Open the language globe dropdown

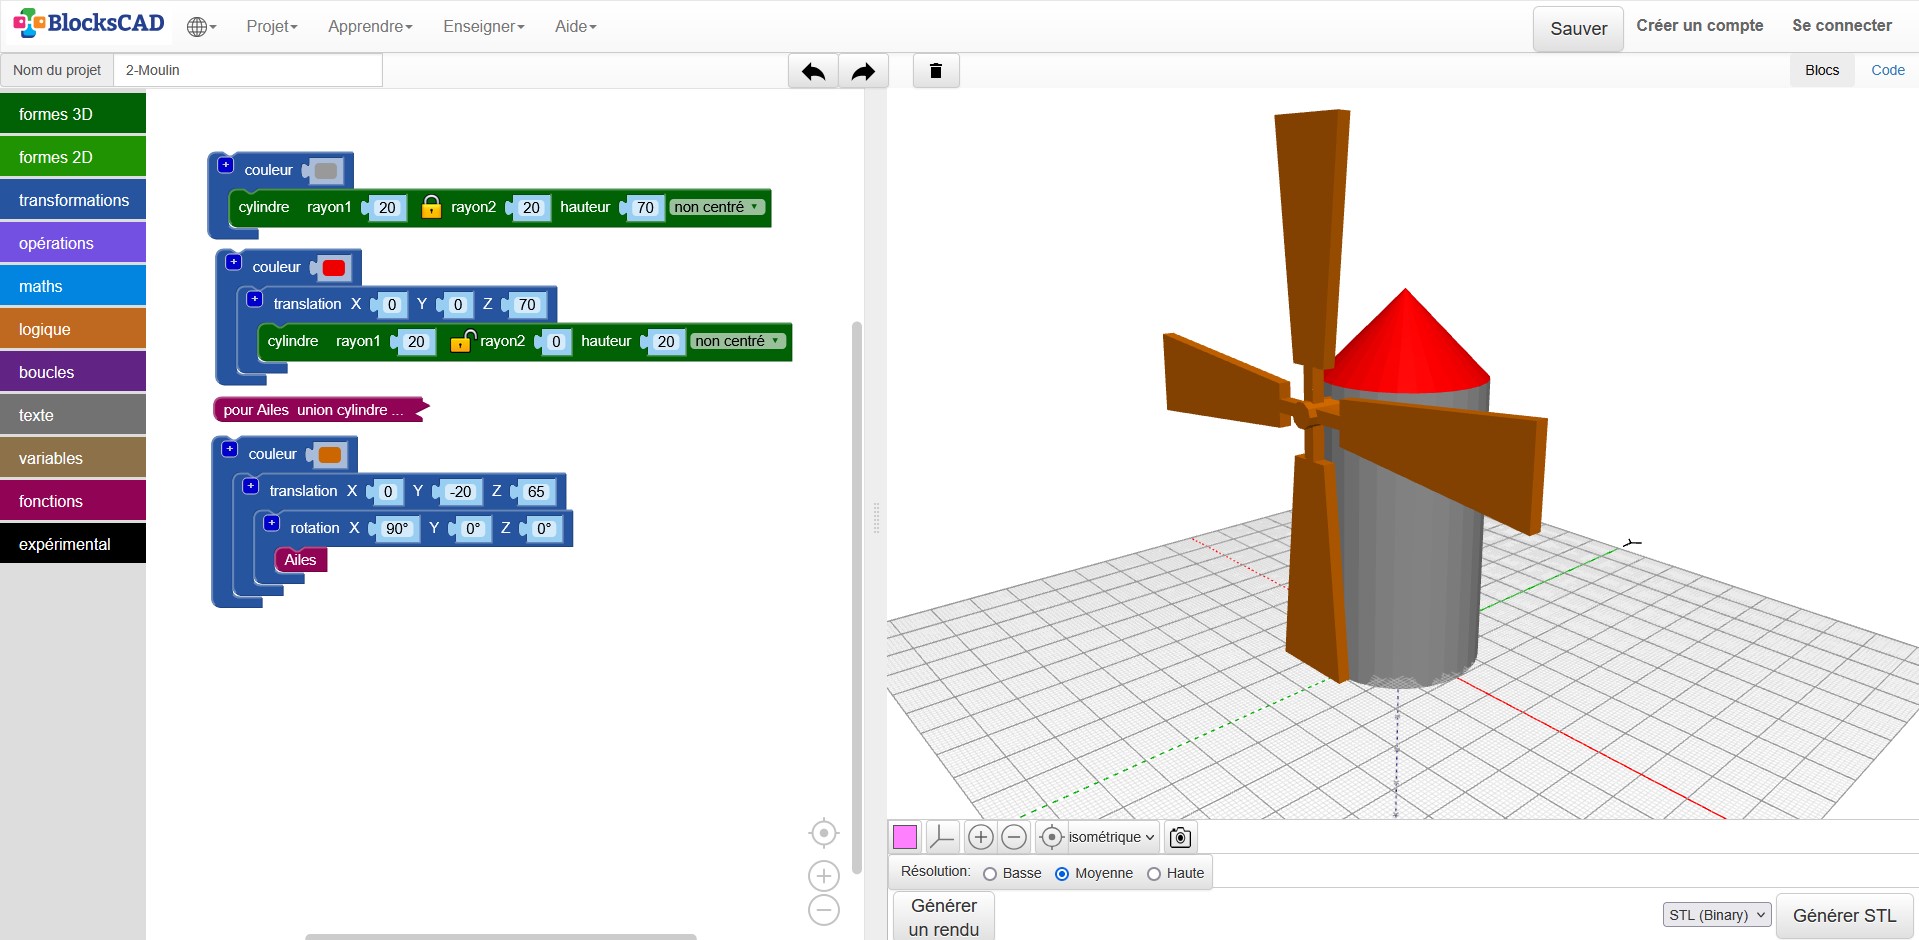201,27
